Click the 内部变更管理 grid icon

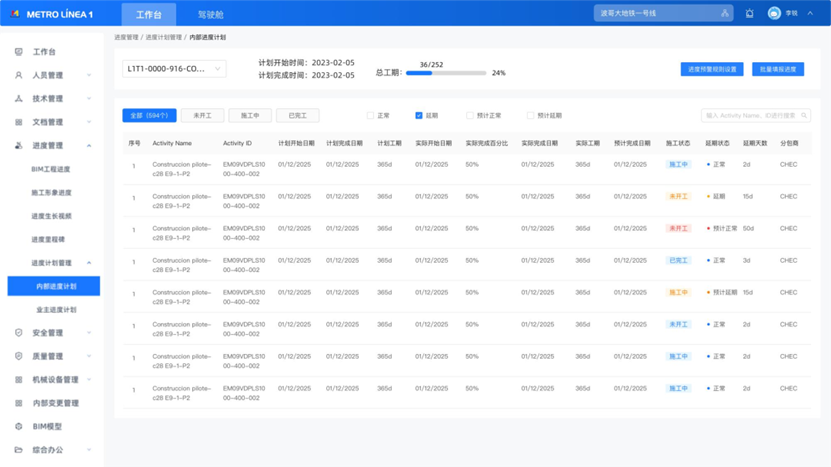19,403
